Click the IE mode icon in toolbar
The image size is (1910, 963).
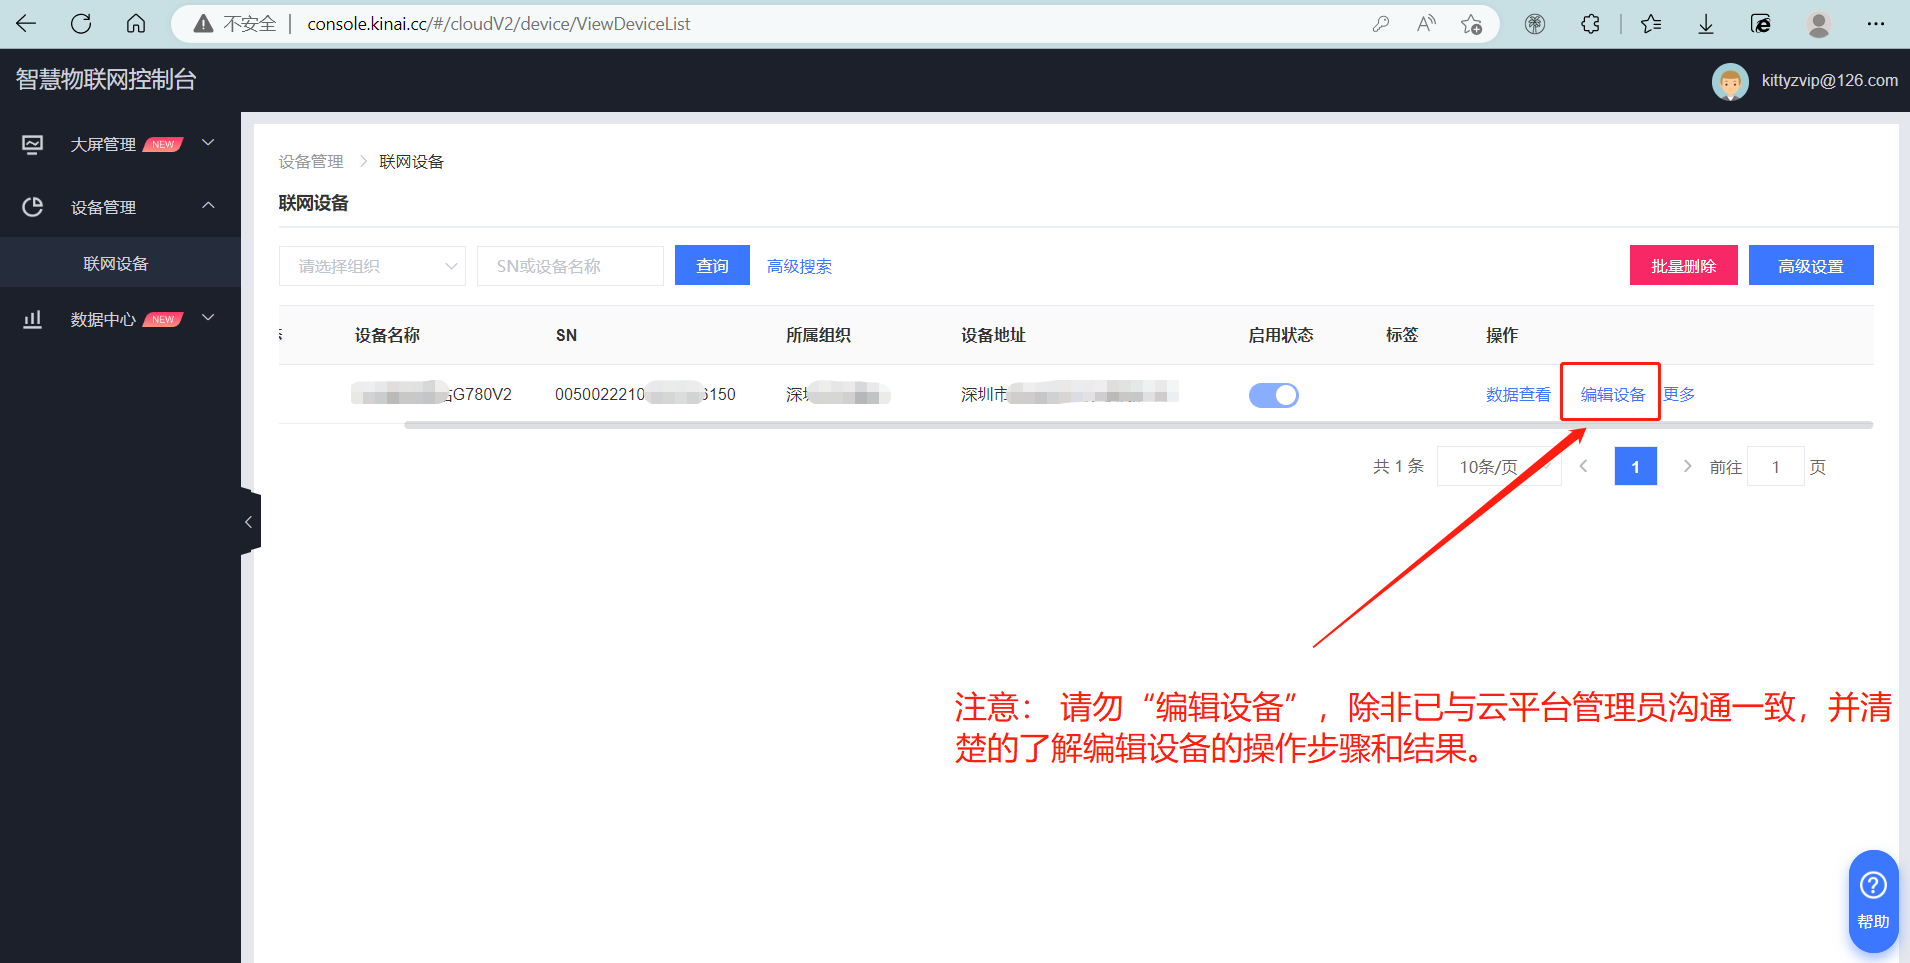(1761, 24)
